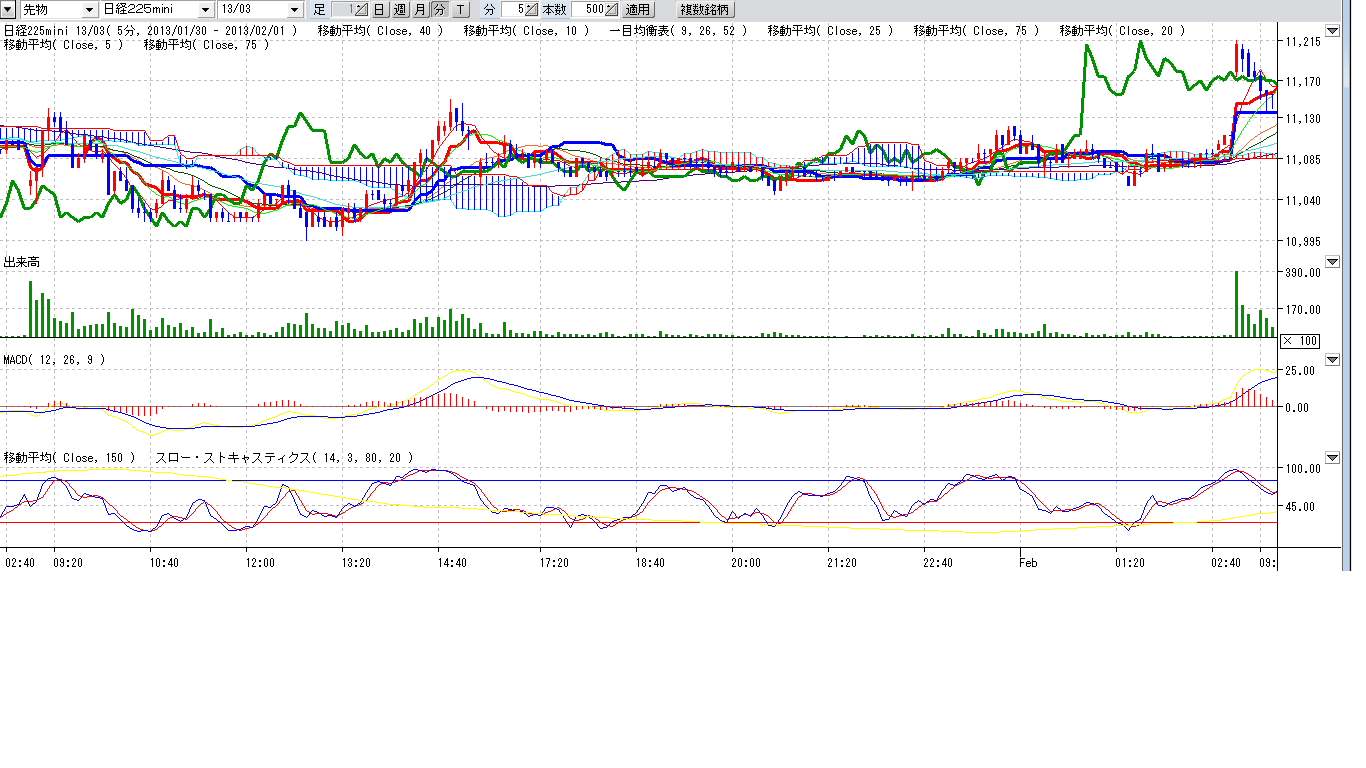
Task: Expand the 13/03 contract month dropdown
Action: pyautogui.click(x=294, y=9)
